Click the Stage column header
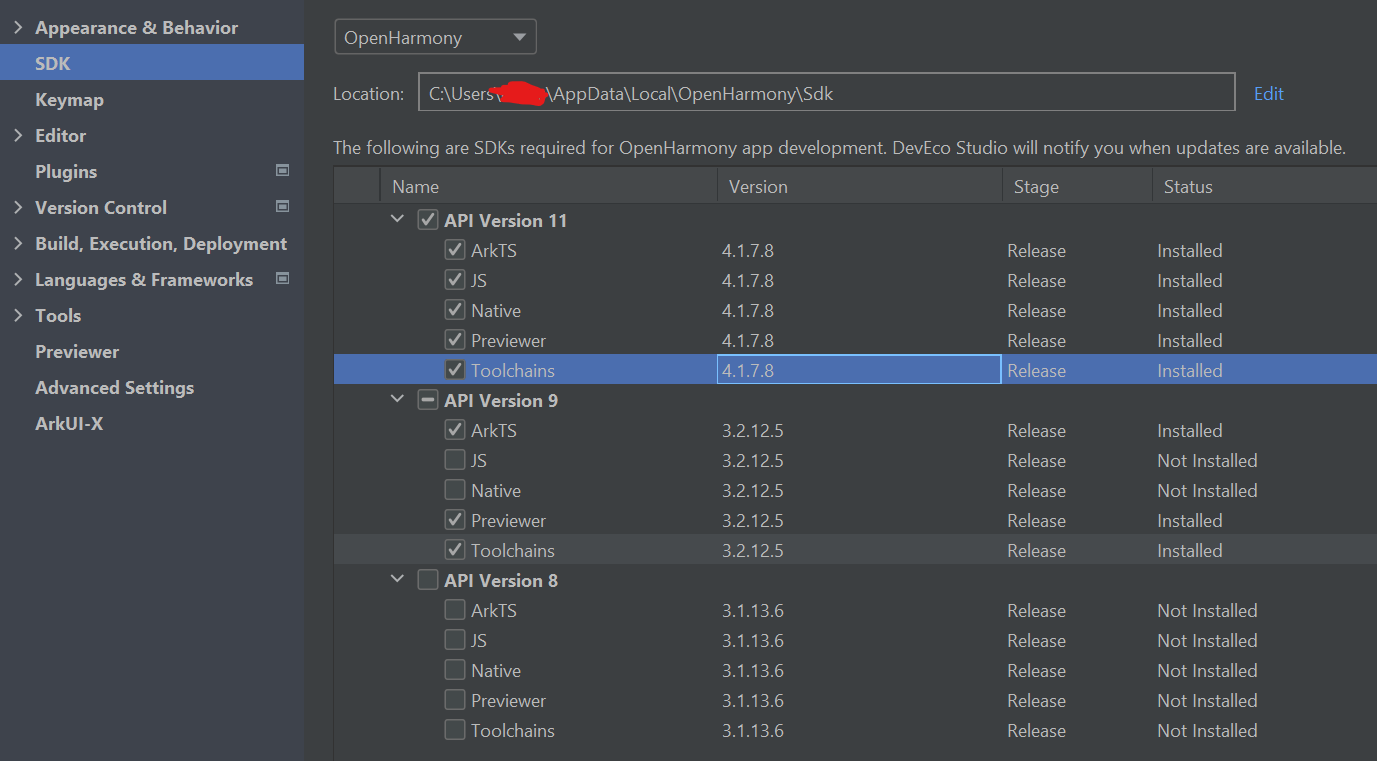The height and width of the screenshot is (761, 1377). (1077, 186)
